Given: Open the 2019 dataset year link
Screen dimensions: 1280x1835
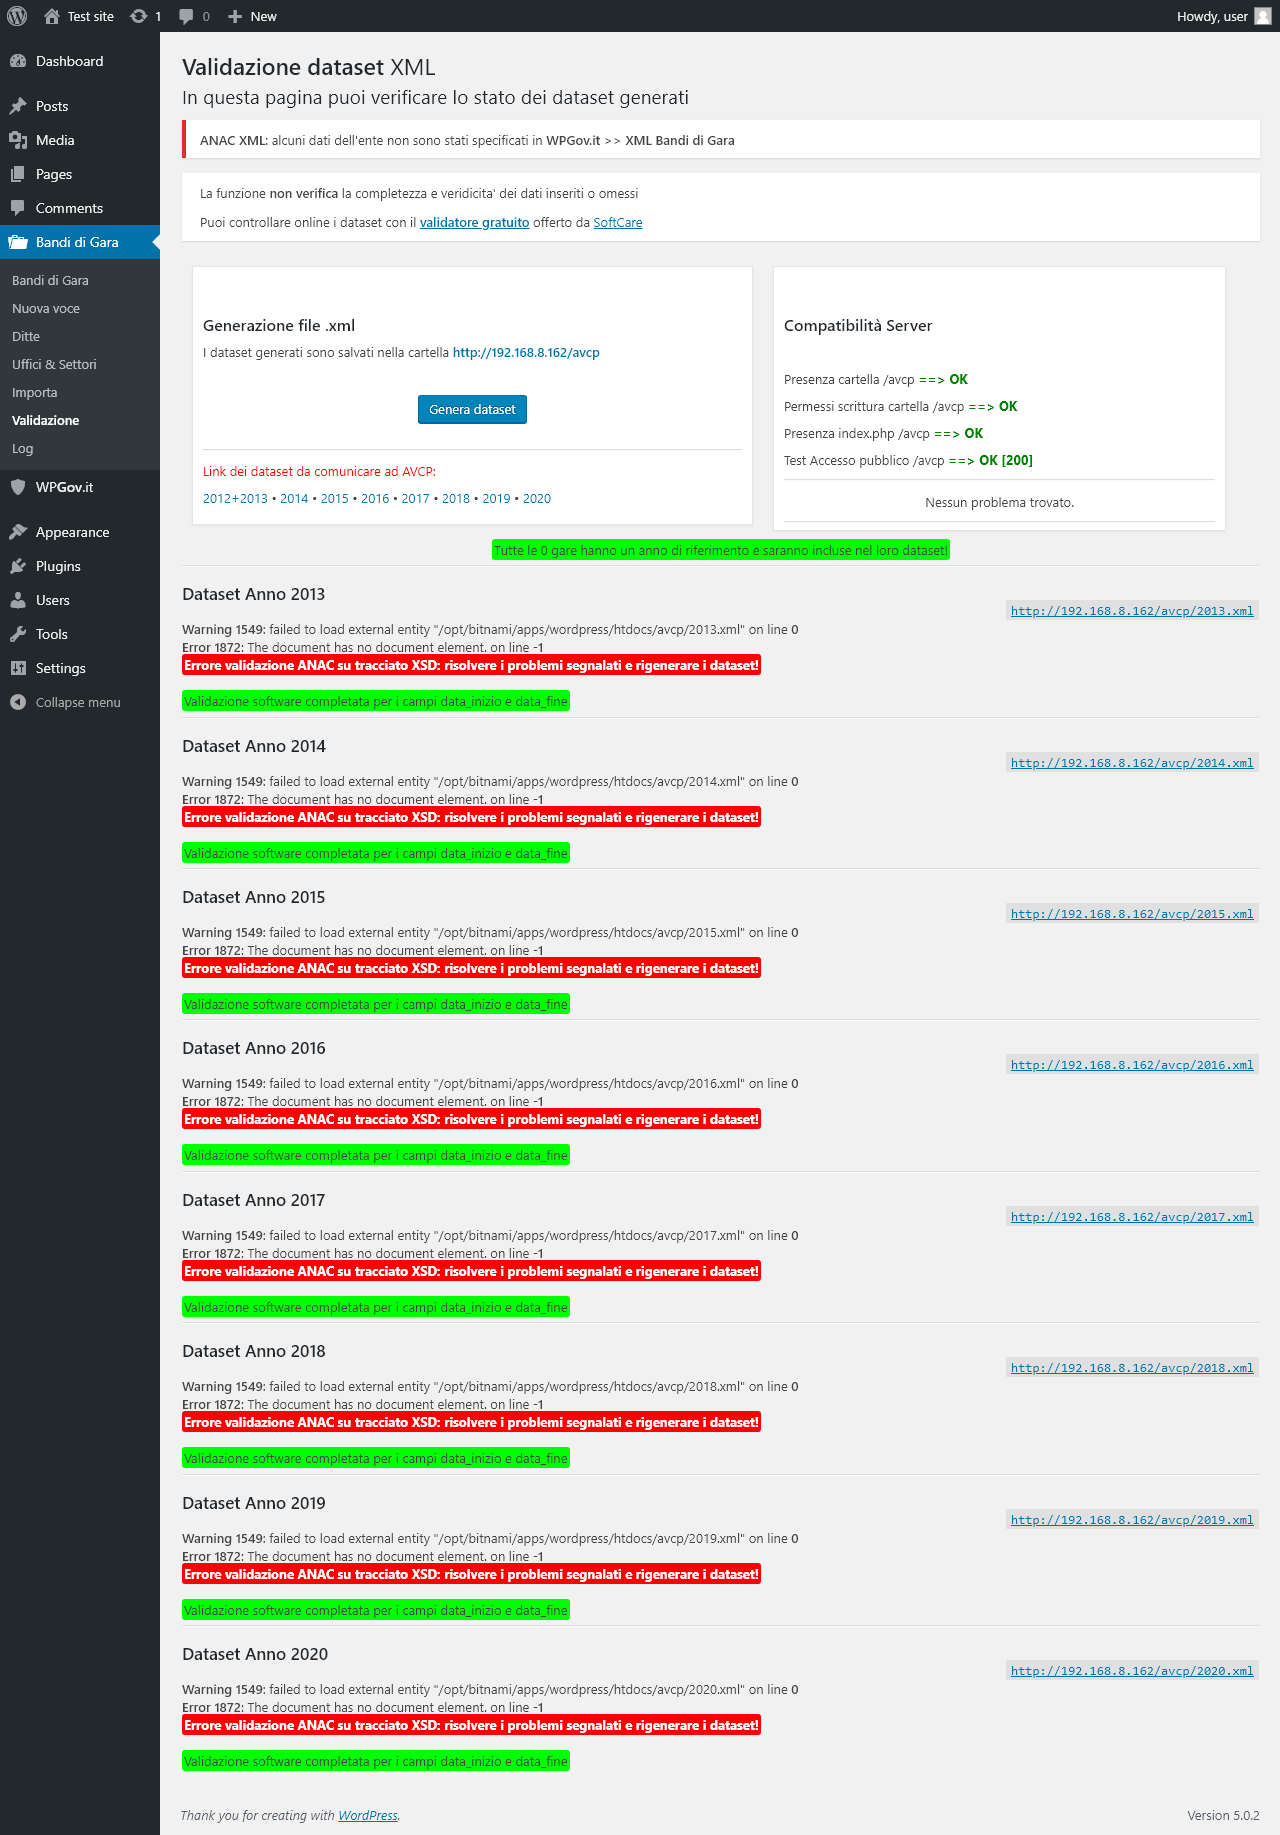Looking at the screenshot, I should 496,499.
